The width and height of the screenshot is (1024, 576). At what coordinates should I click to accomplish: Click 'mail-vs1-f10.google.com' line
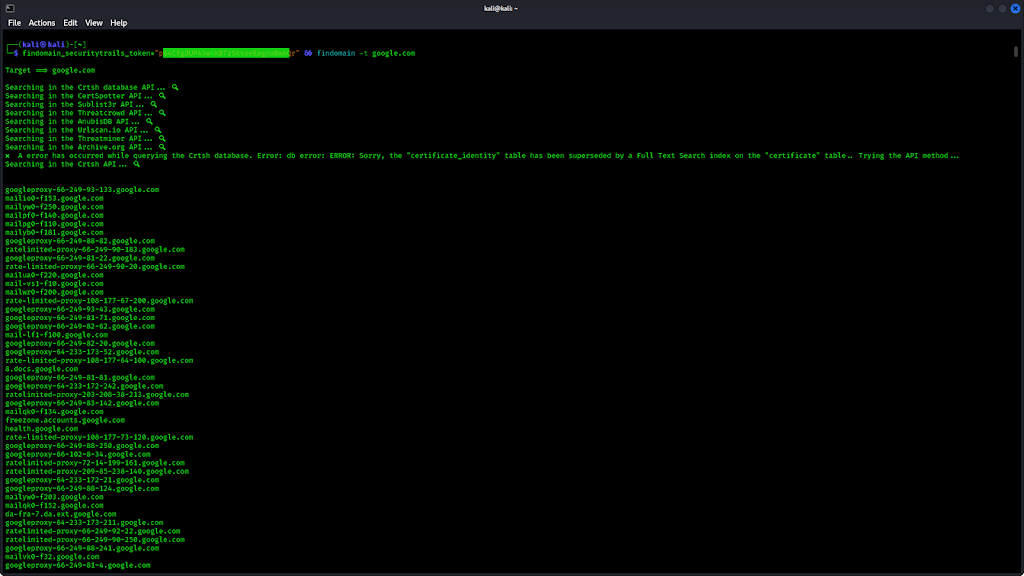click(x=54, y=283)
